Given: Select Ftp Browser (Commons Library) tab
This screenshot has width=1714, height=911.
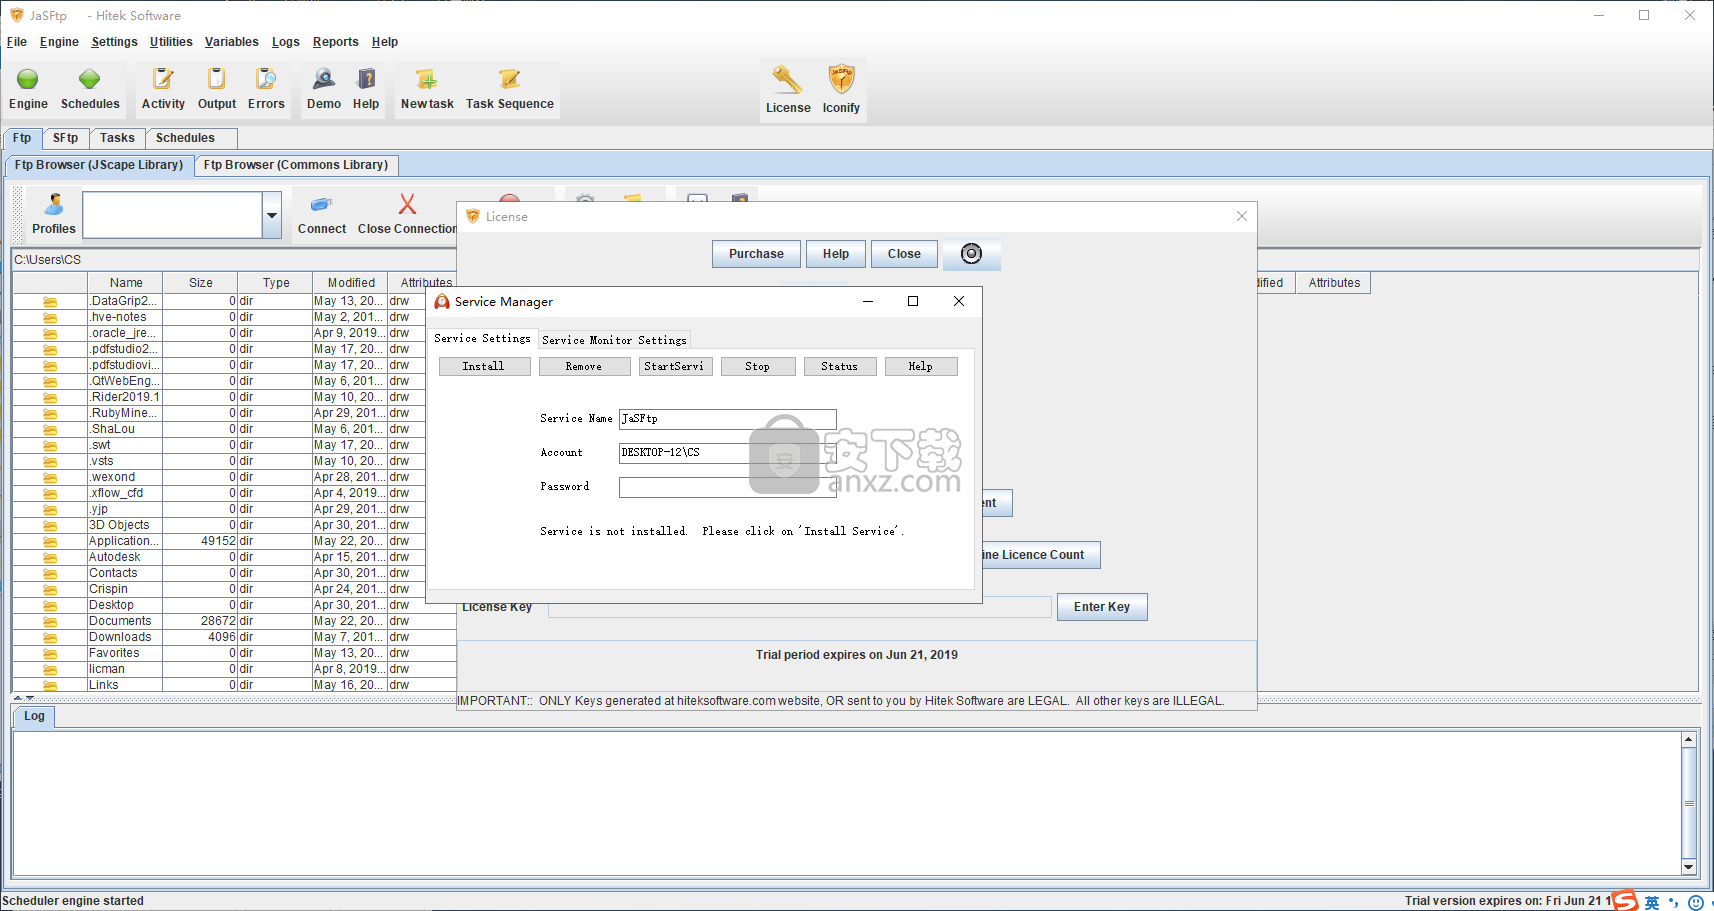Looking at the screenshot, I should (x=296, y=165).
